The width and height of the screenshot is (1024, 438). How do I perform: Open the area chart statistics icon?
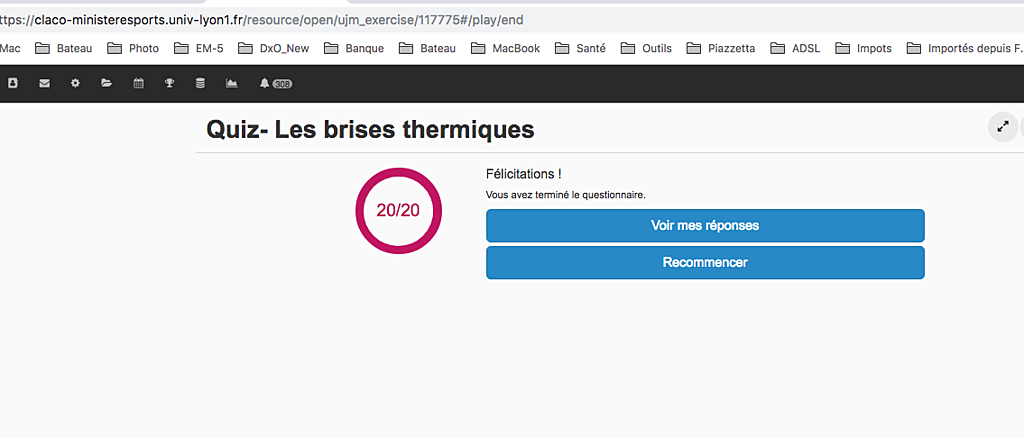[232, 84]
